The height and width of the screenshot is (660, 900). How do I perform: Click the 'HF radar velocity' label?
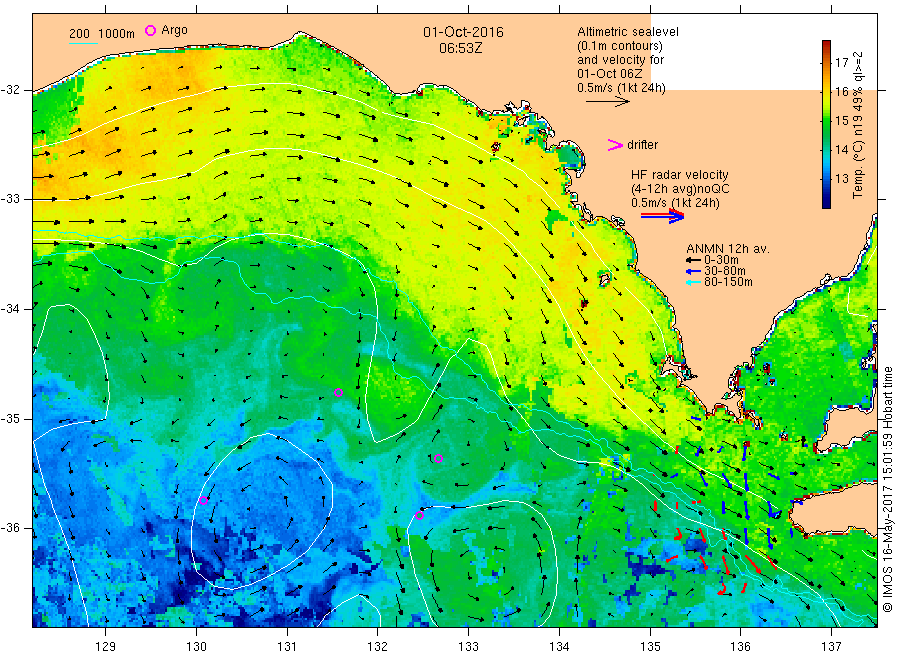click(680, 174)
